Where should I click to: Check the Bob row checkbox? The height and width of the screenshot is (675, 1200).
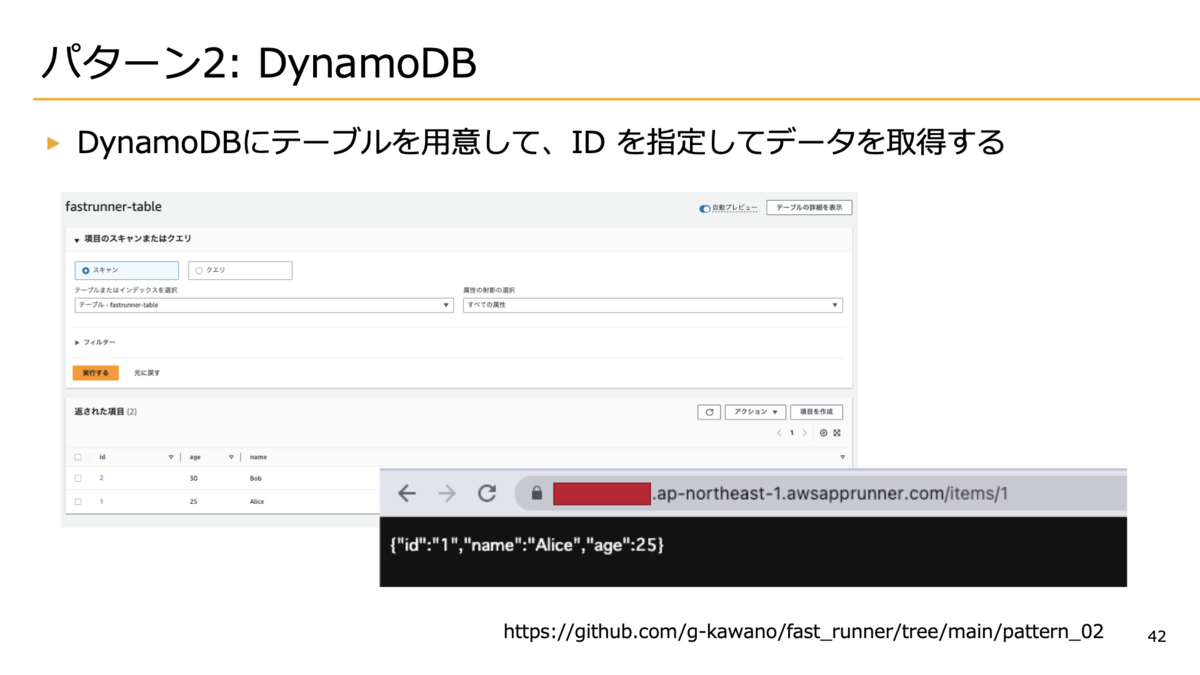tap(78, 478)
